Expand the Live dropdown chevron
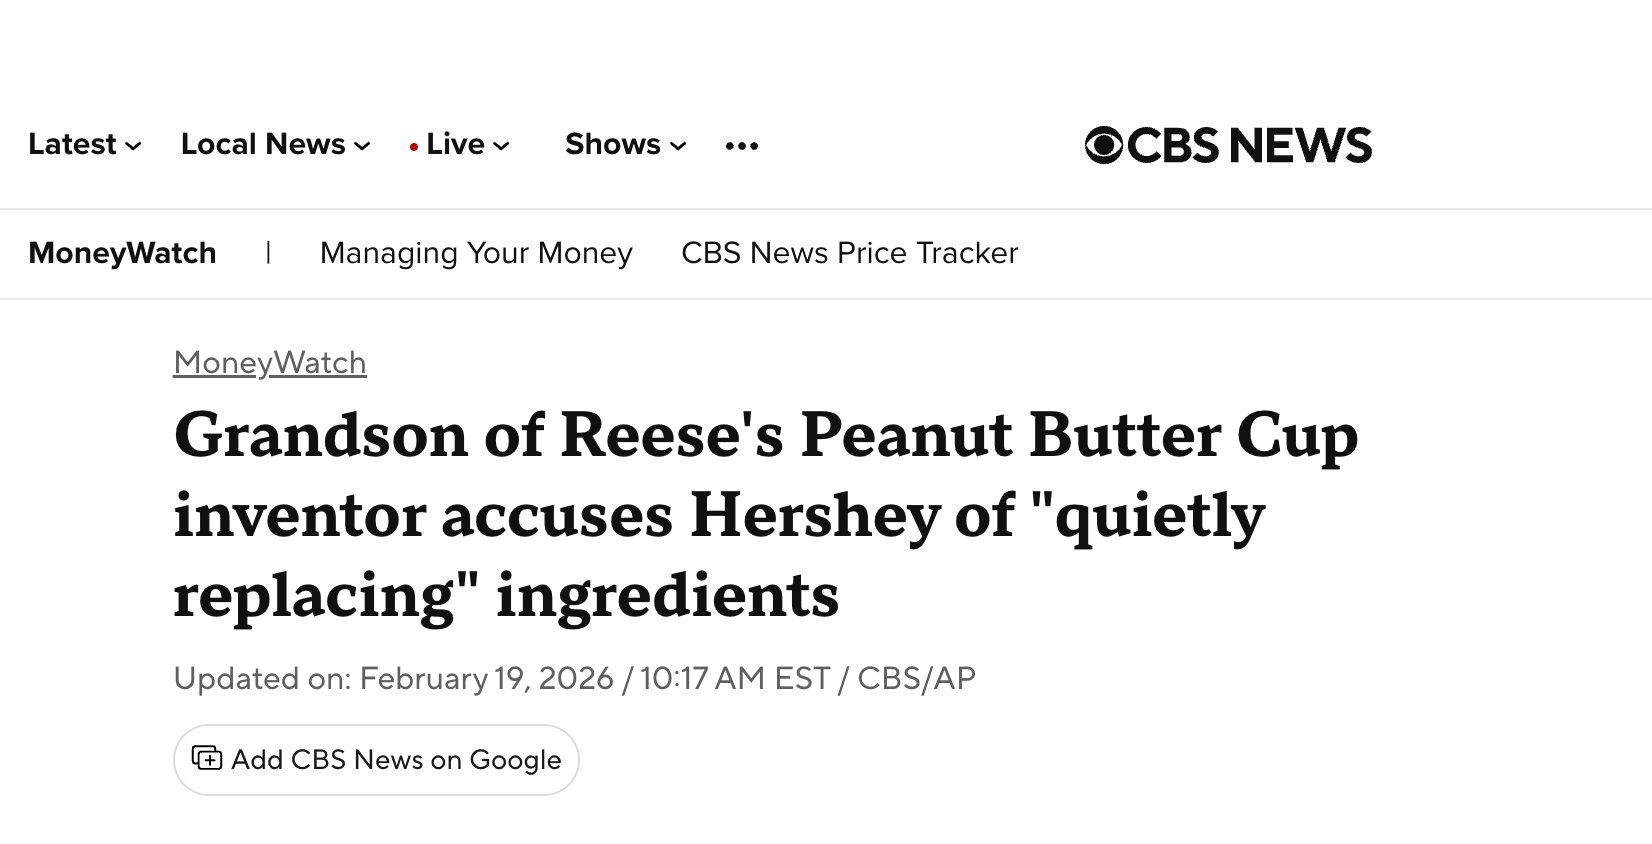1652x844 pixels. point(501,146)
